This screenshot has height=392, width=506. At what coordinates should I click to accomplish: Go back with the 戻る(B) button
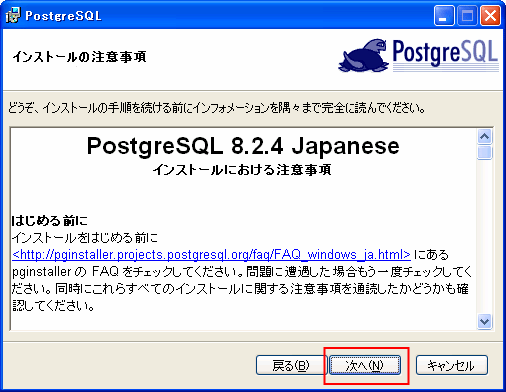click(x=291, y=365)
